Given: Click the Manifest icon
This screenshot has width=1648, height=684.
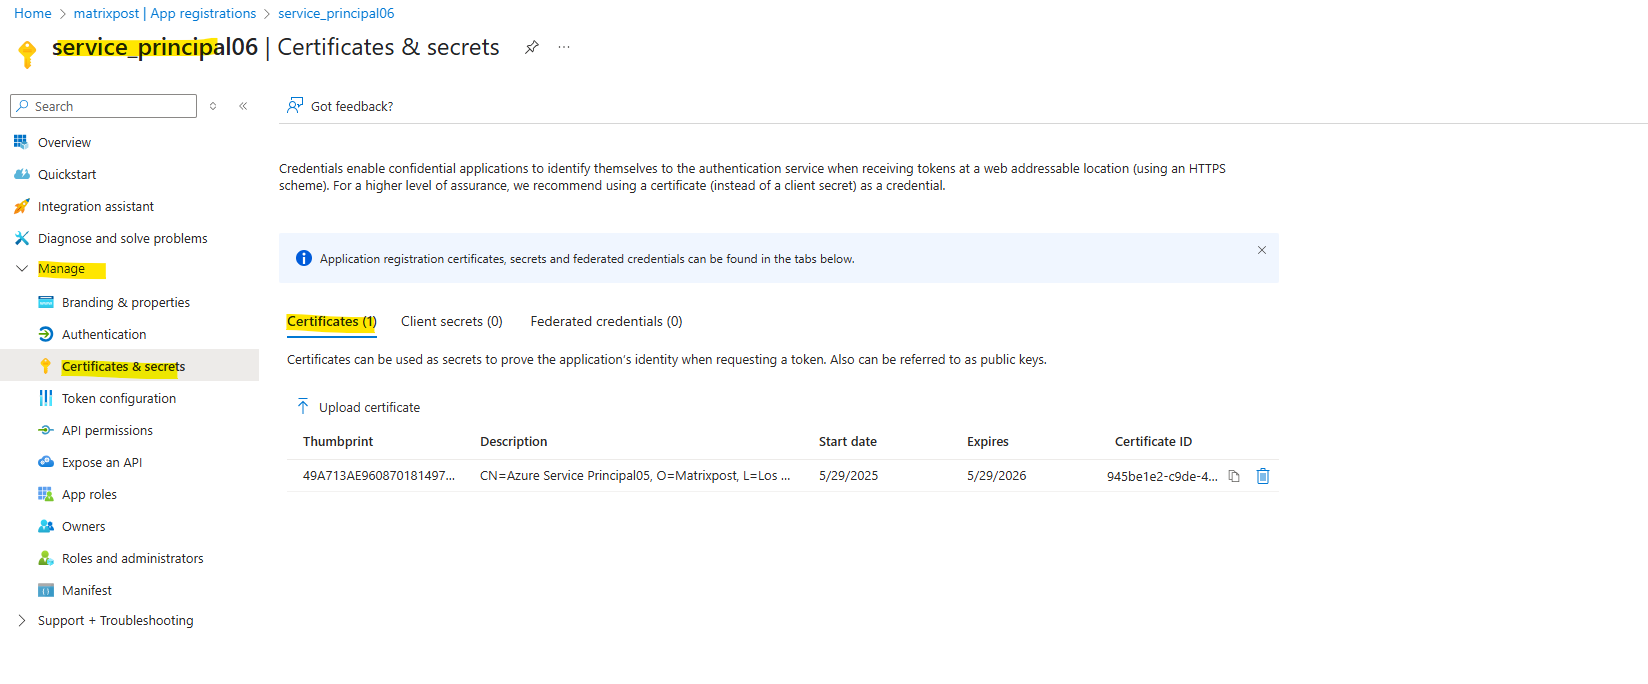Looking at the screenshot, I should [46, 590].
